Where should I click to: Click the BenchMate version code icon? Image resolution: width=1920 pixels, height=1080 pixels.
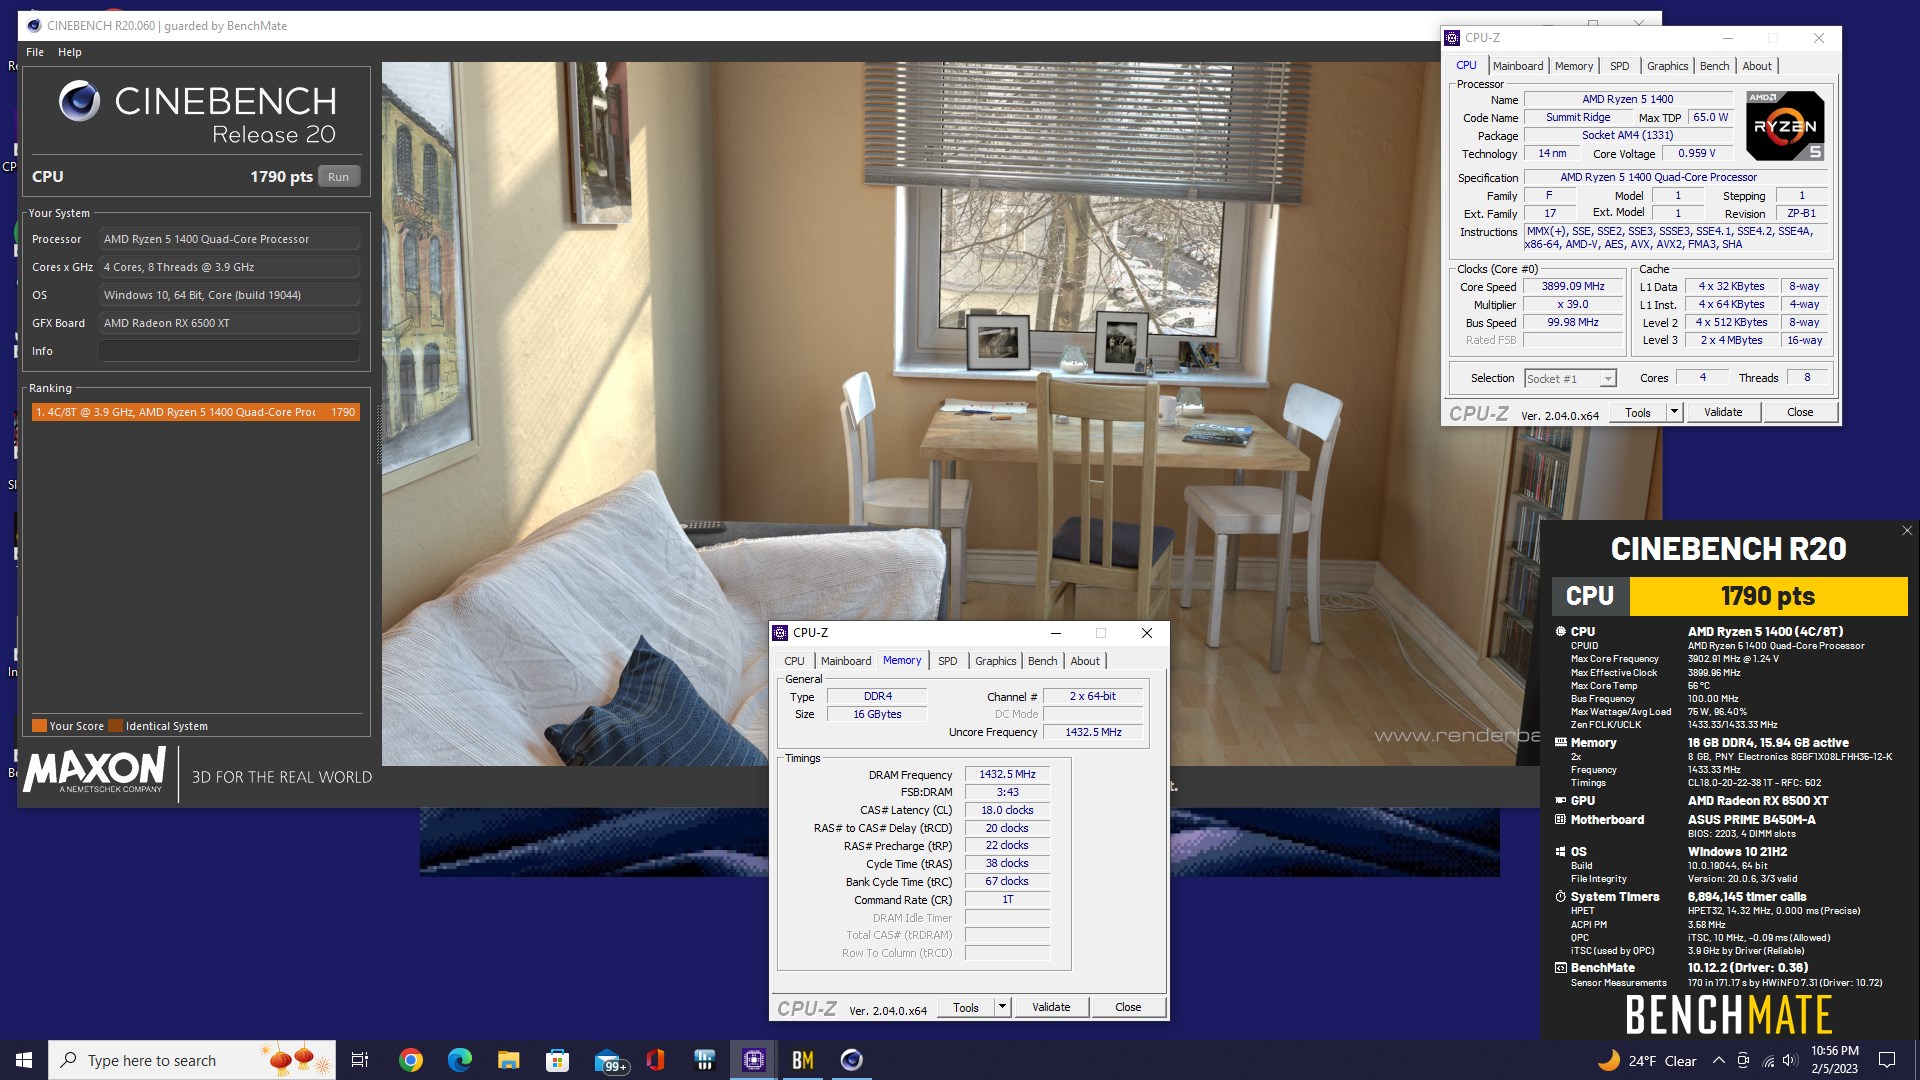tap(1561, 967)
